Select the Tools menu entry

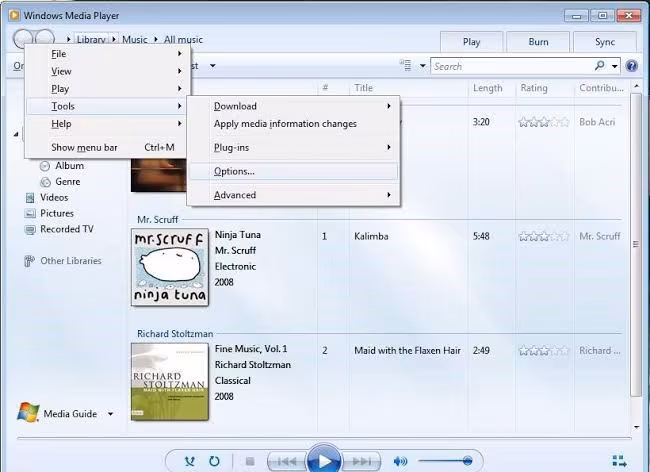click(x=106, y=106)
